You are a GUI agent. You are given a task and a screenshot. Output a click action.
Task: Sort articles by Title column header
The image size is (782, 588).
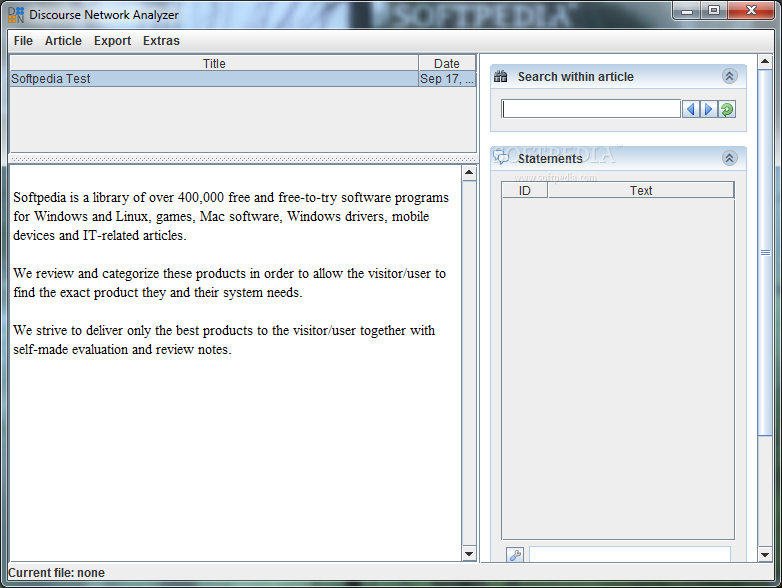(214, 63)
